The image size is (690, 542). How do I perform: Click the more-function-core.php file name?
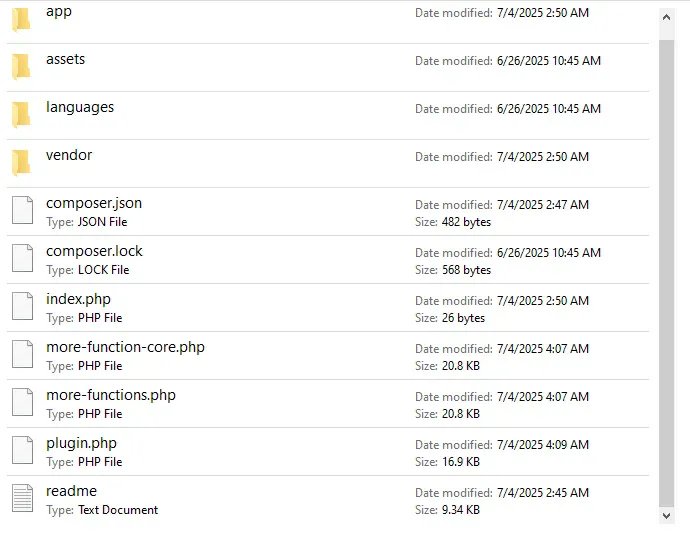(125, 347)
